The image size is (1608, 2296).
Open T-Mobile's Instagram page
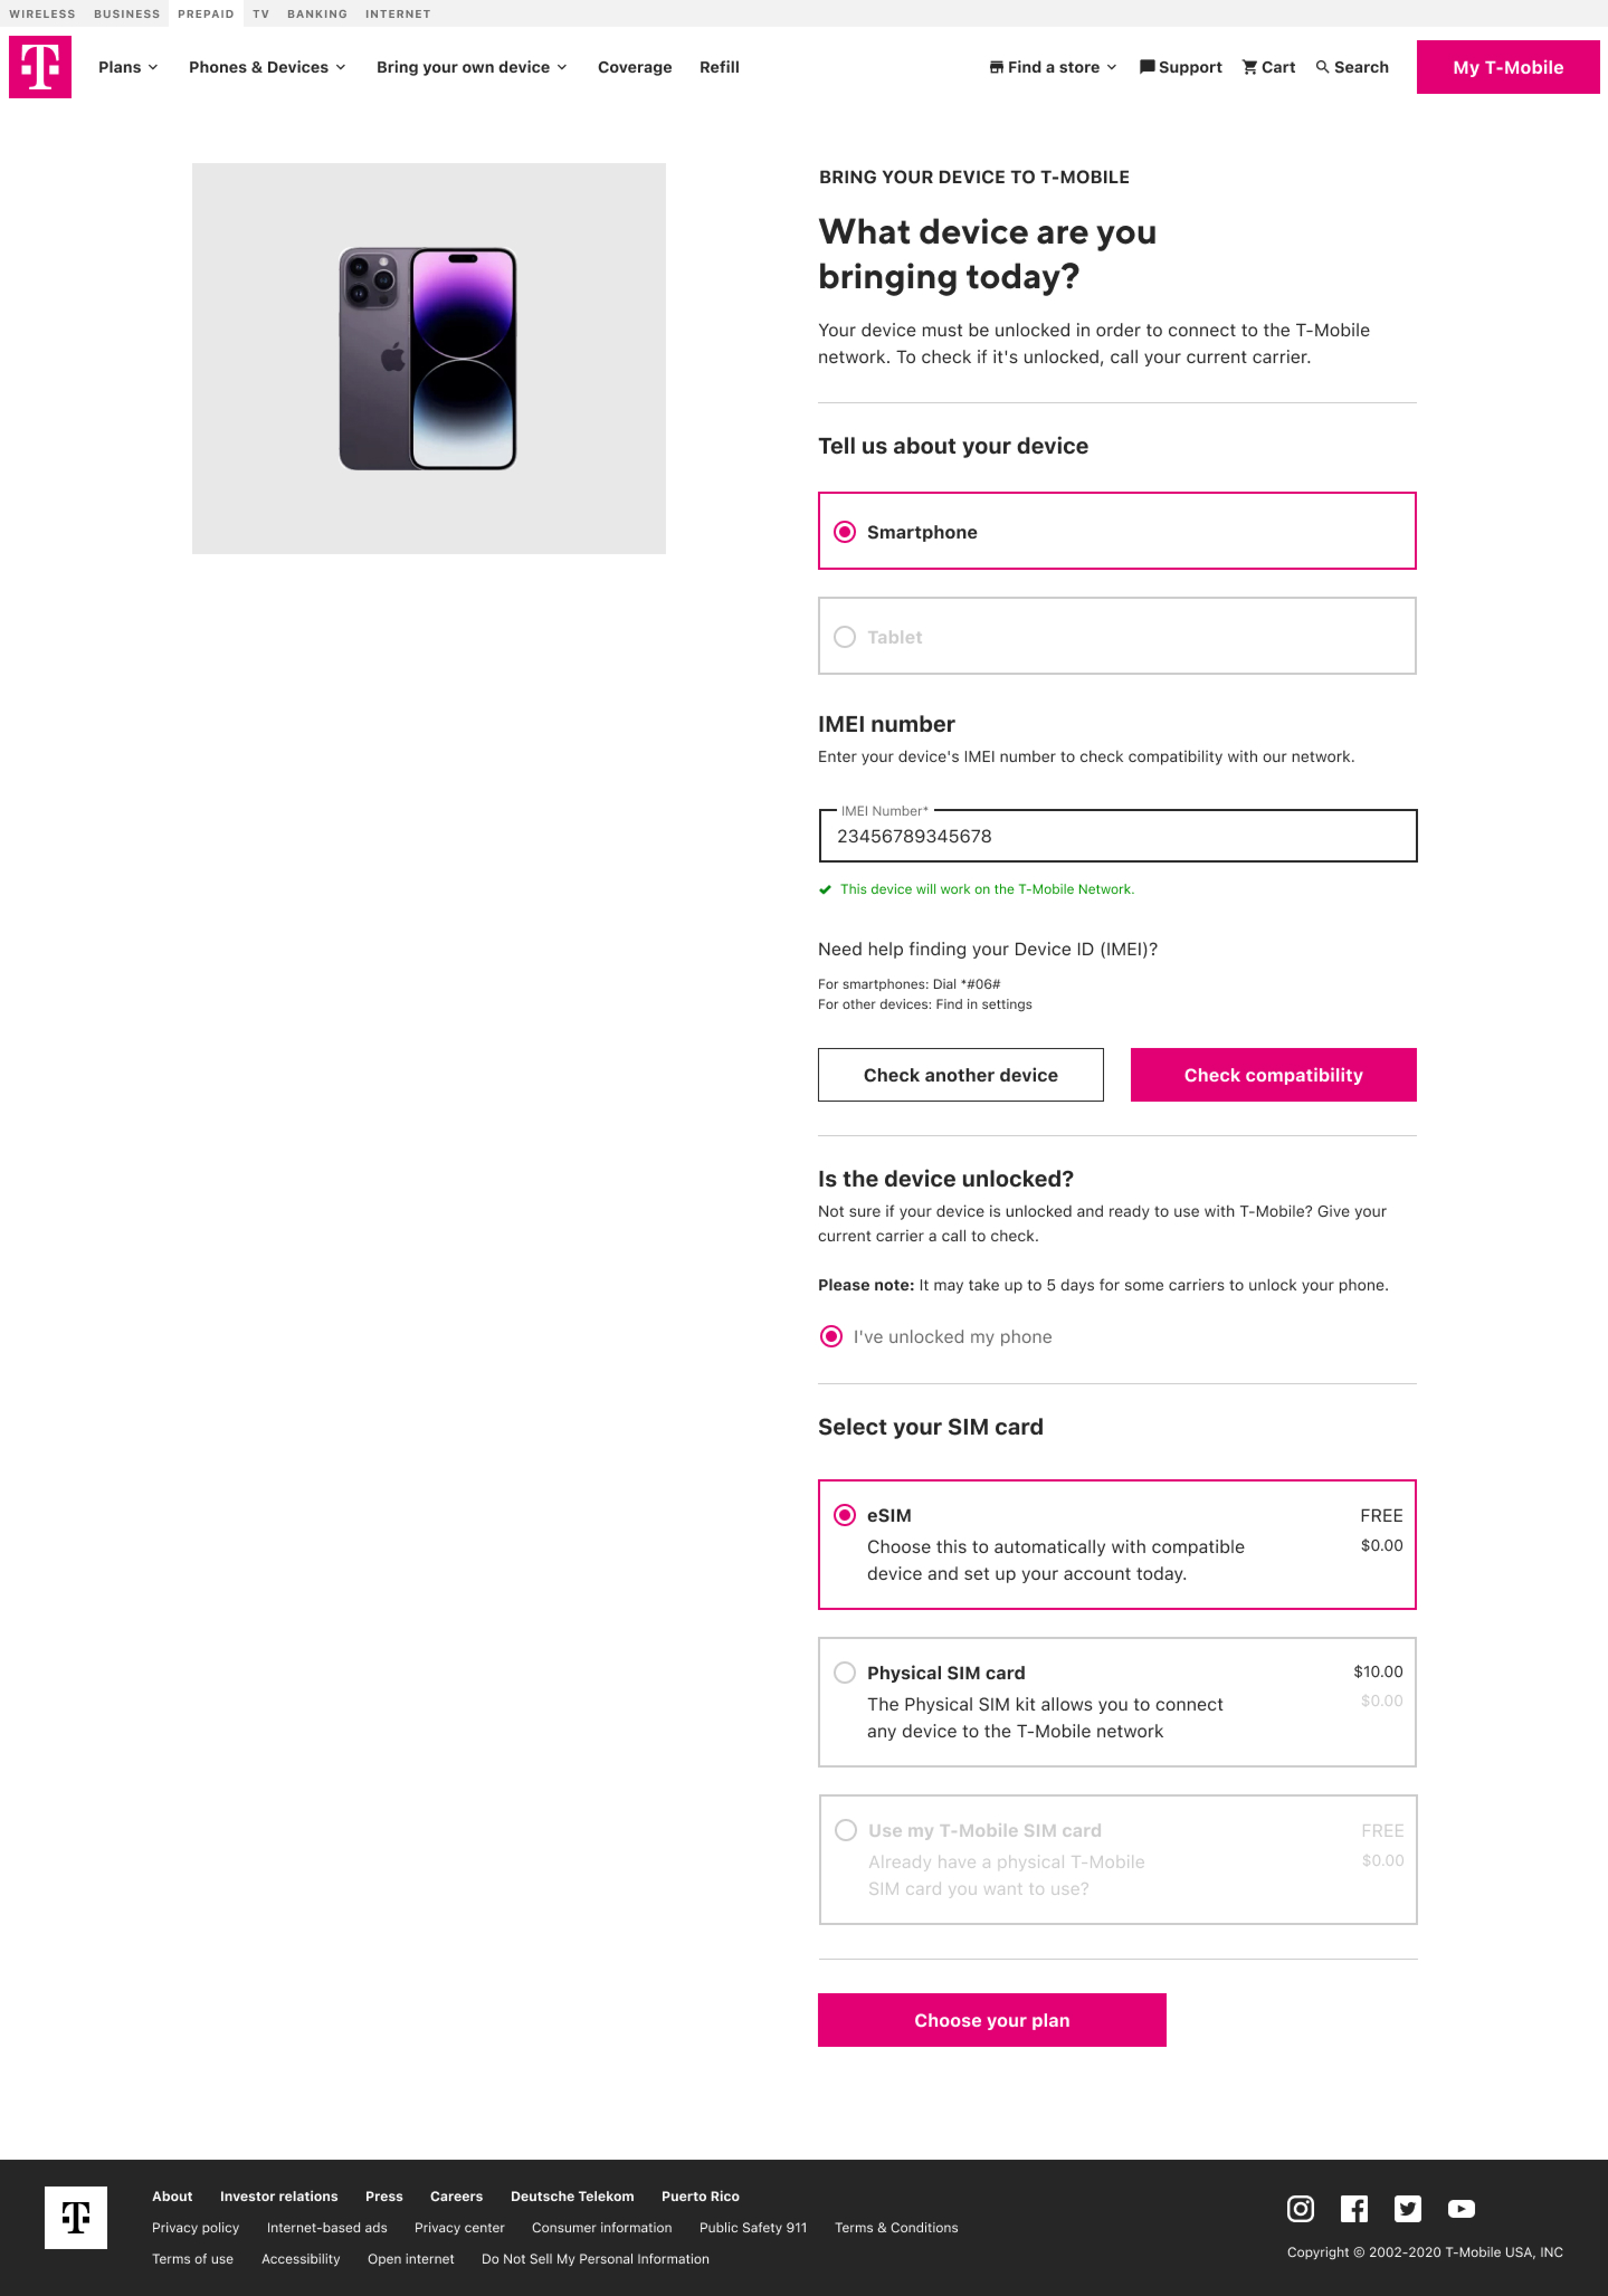[1300, 2208]
